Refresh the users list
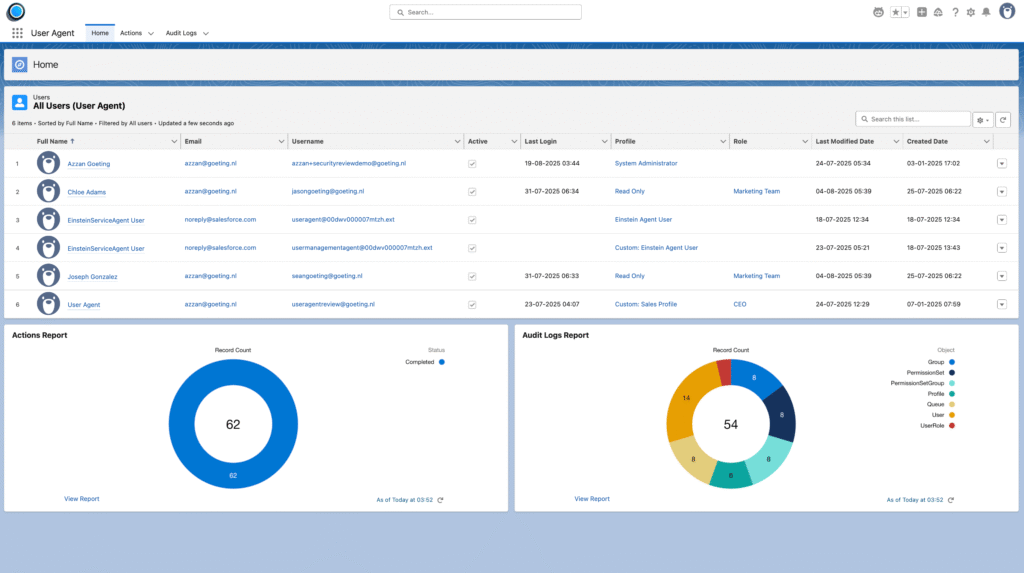1024x573 pixels. [x=1003, y=119]
